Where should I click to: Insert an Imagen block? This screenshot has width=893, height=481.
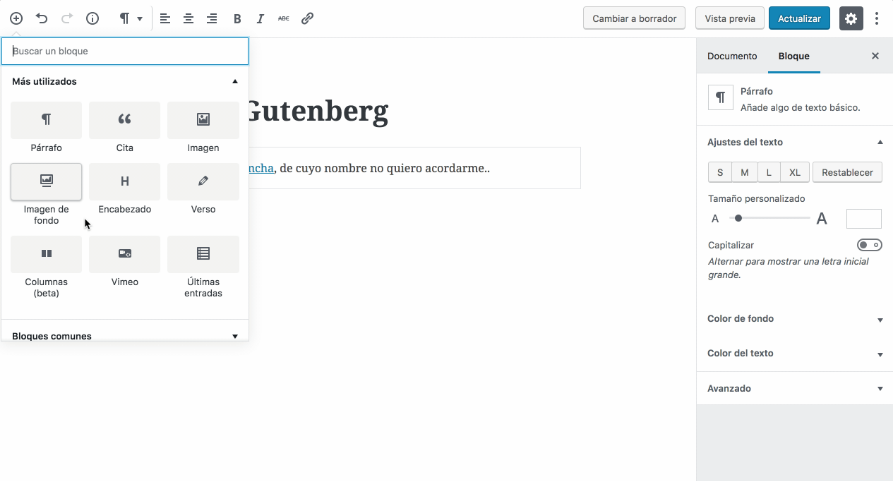(203, 128)
